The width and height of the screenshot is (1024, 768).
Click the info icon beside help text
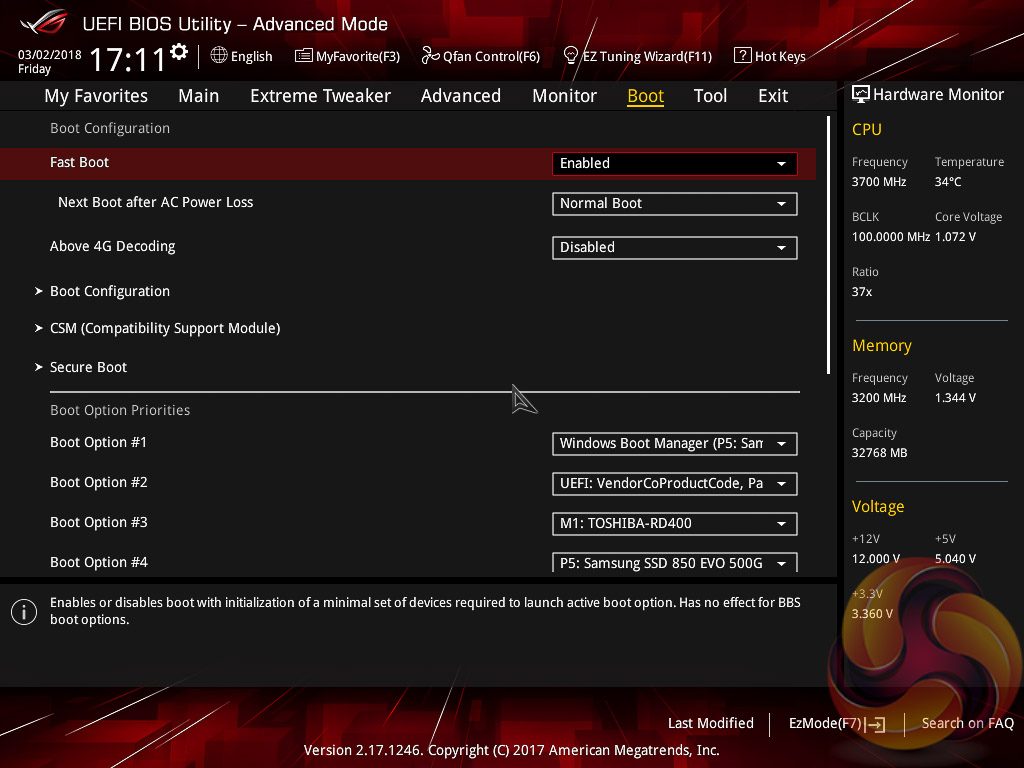(x=23, y=612)
